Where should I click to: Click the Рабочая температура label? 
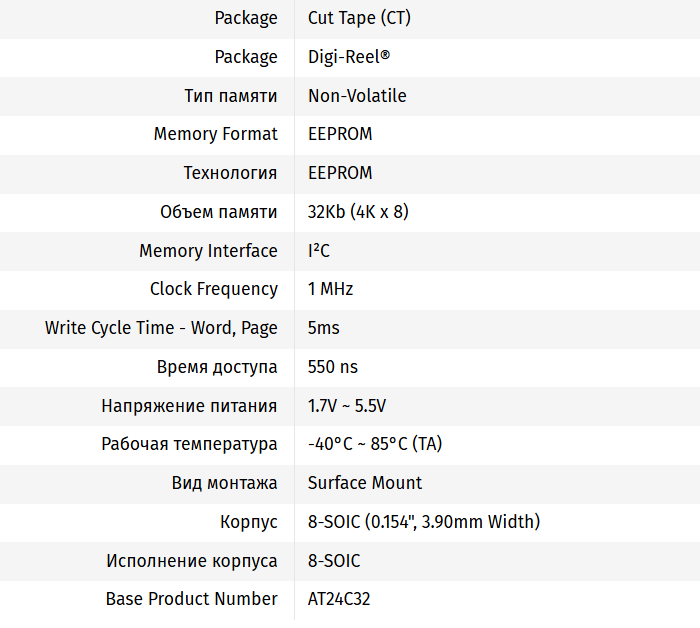click(x=189, y=444)
